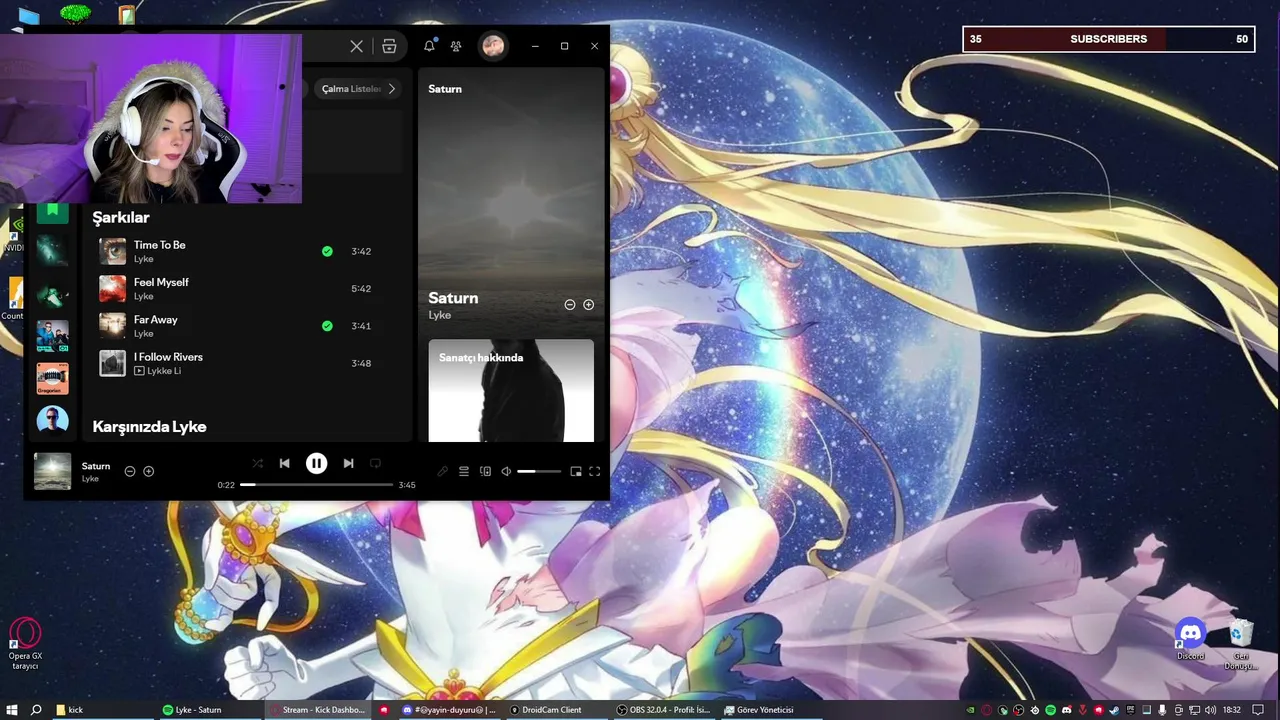Image resolution: width=1280 pixels, height=720 pixels.
Task: Switch to the DroidCam Client taskbar item
Action: coord(556,710)
